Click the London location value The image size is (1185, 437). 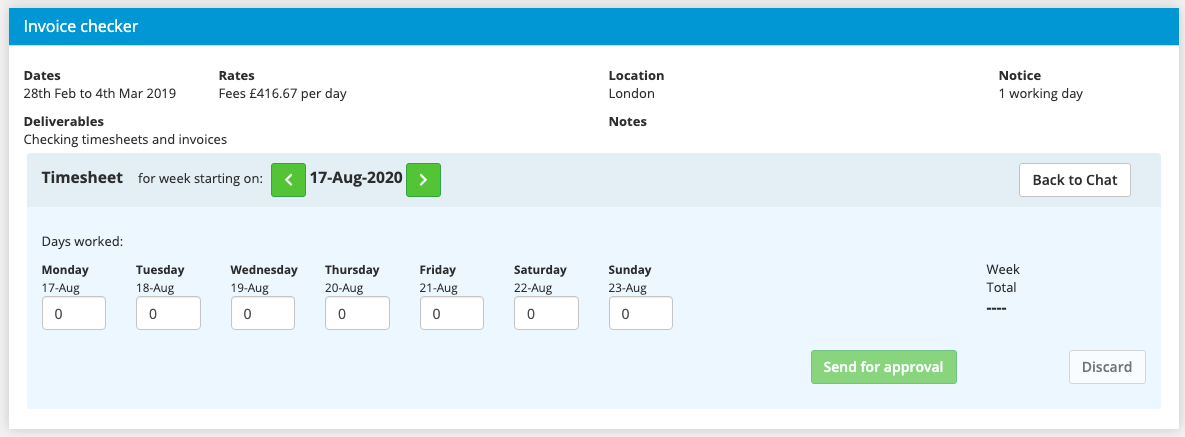pos(631,94)
